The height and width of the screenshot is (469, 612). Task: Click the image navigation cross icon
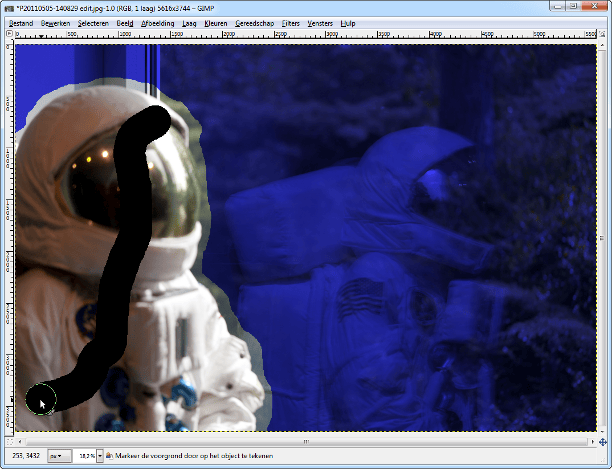pyautogui.click(x=603, y=442)
